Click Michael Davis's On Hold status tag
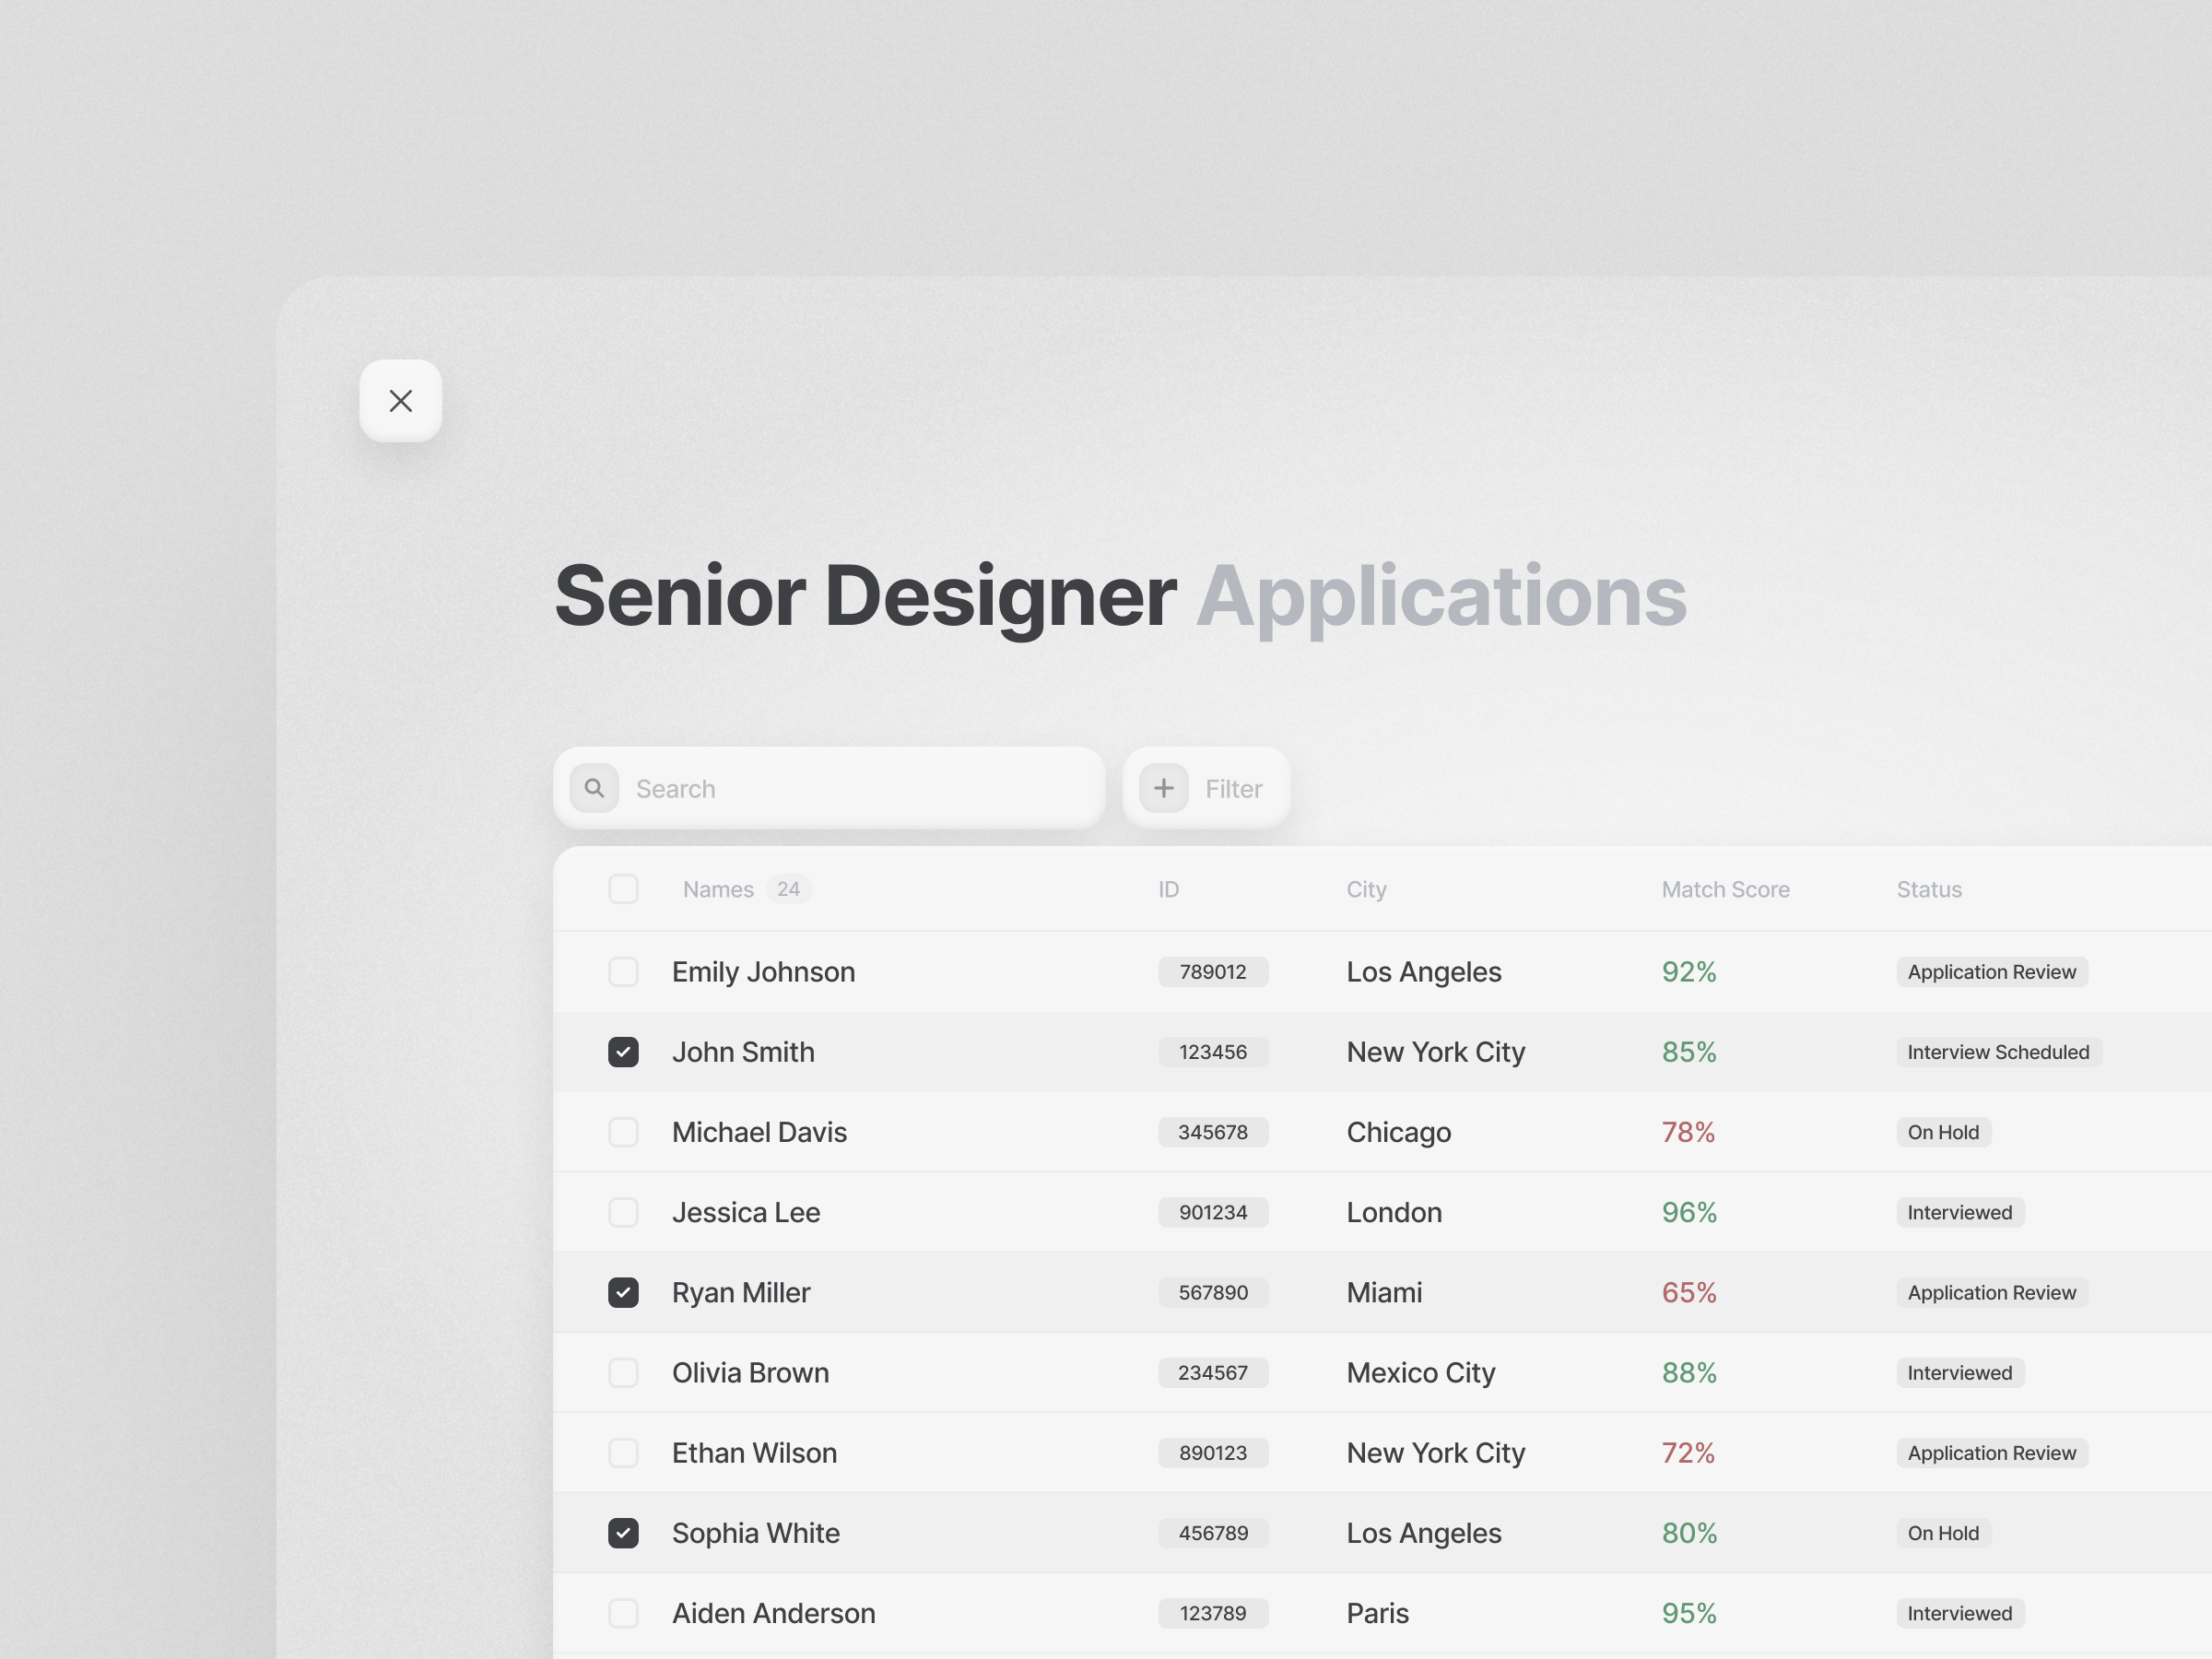The image size is (2212, 1659). [x=1943, y=1132]
